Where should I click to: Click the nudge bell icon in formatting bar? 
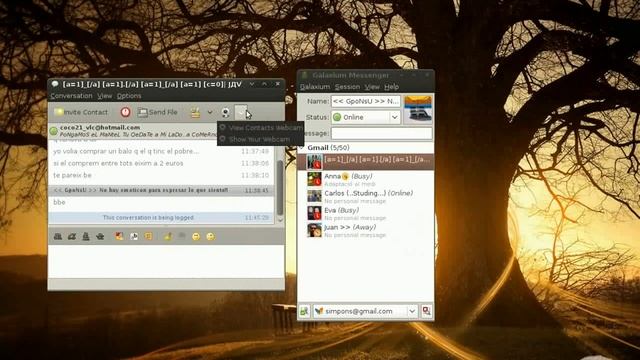pyautogui.click(x=168, y=236)
